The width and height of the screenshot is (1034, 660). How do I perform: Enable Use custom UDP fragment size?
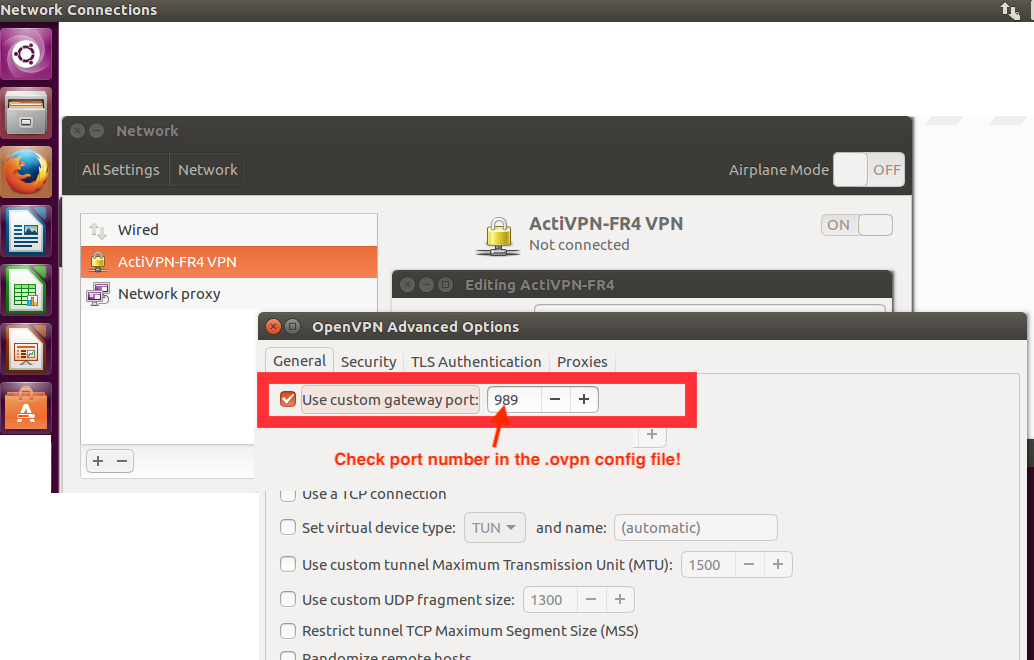point(288,599)
